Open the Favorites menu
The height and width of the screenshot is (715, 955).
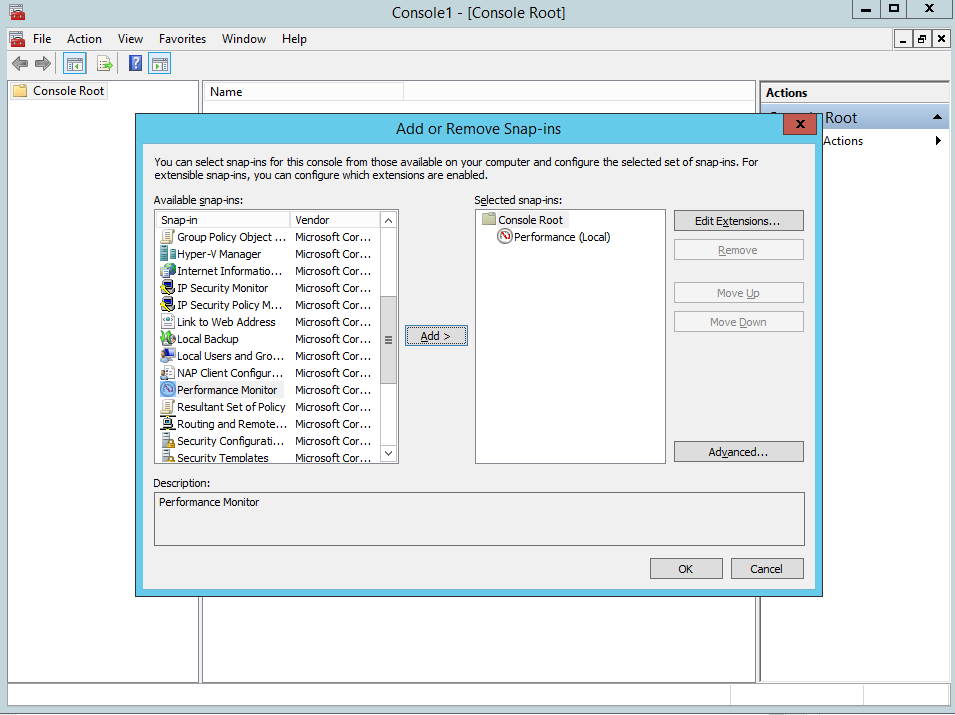coord(182,39)
